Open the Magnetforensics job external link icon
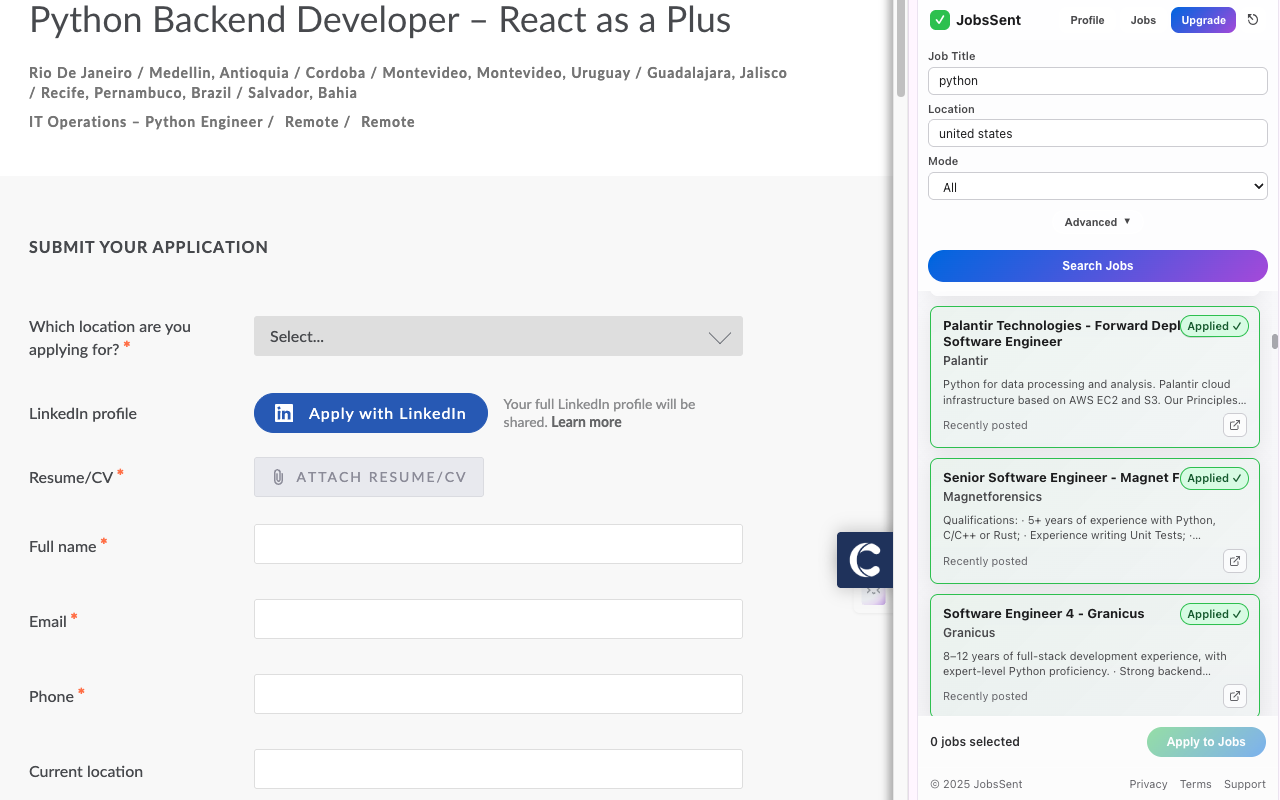Image resolution: width=1280 pixels, height=800 pixels. point(1235,561)
